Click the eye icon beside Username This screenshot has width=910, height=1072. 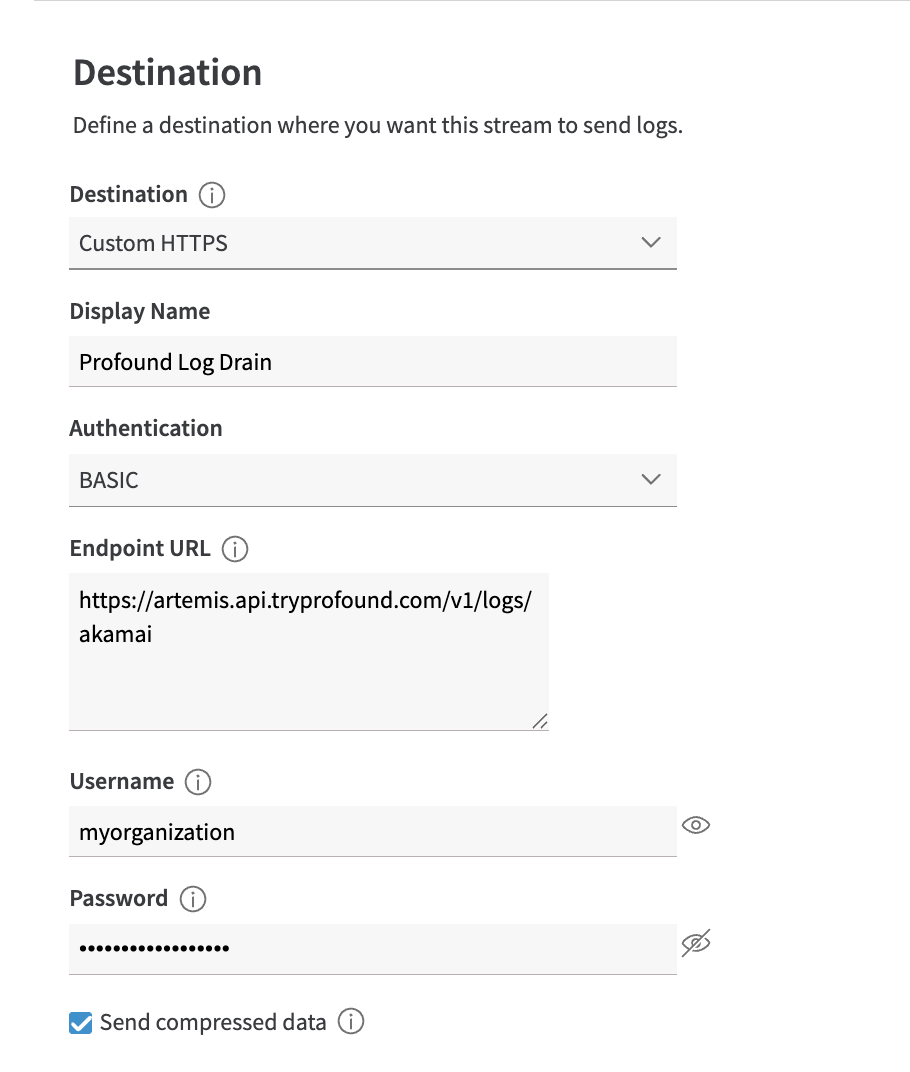(696, 825)
